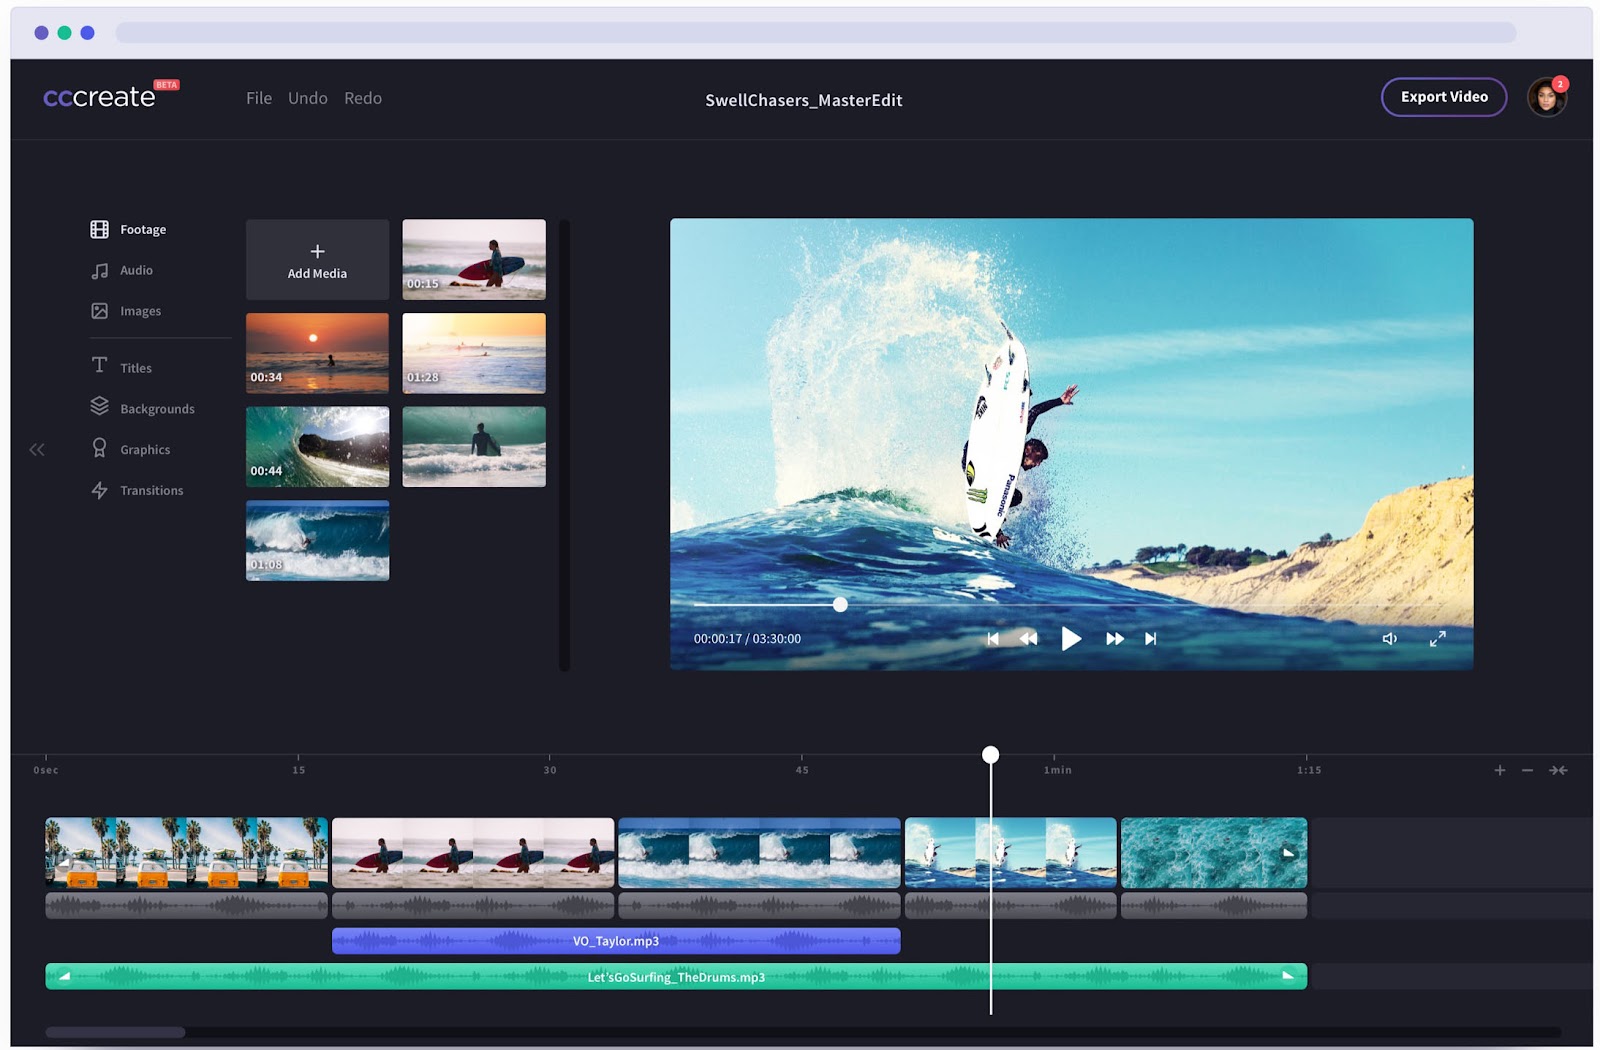Skip to the start of the video
This screenshot has width=1600, height=1050.
click(992, 639)
